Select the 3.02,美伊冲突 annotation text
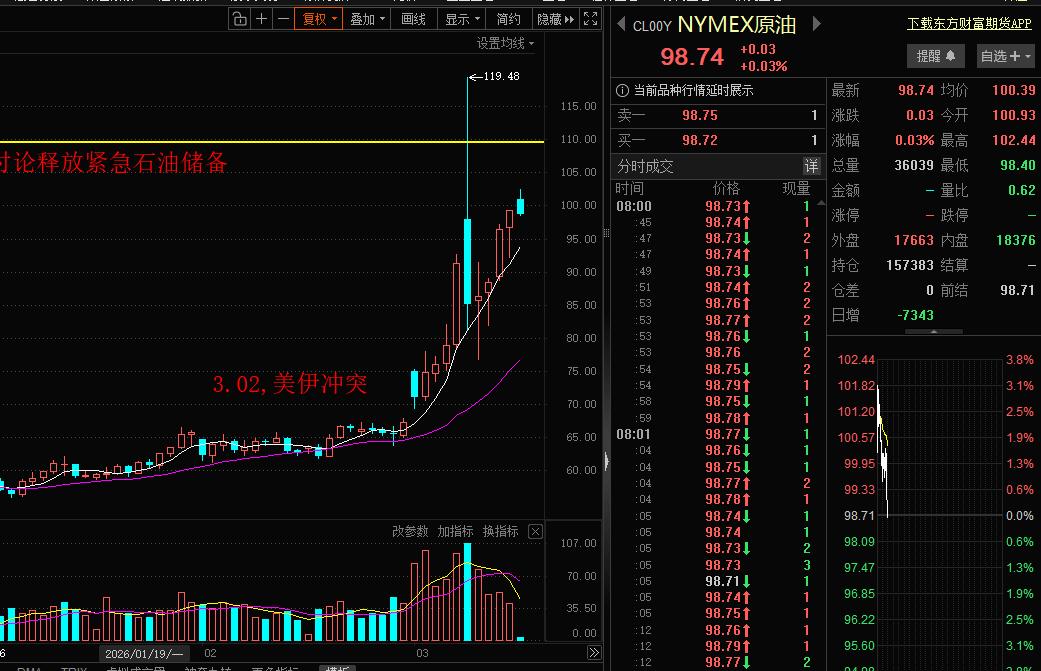1041x671 pixels. pos(289,383)
